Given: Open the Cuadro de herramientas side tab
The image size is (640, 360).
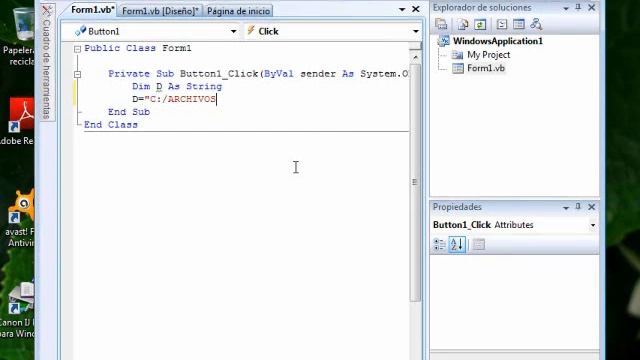Looking at the screenshot, I should click(x=47, y=62).
